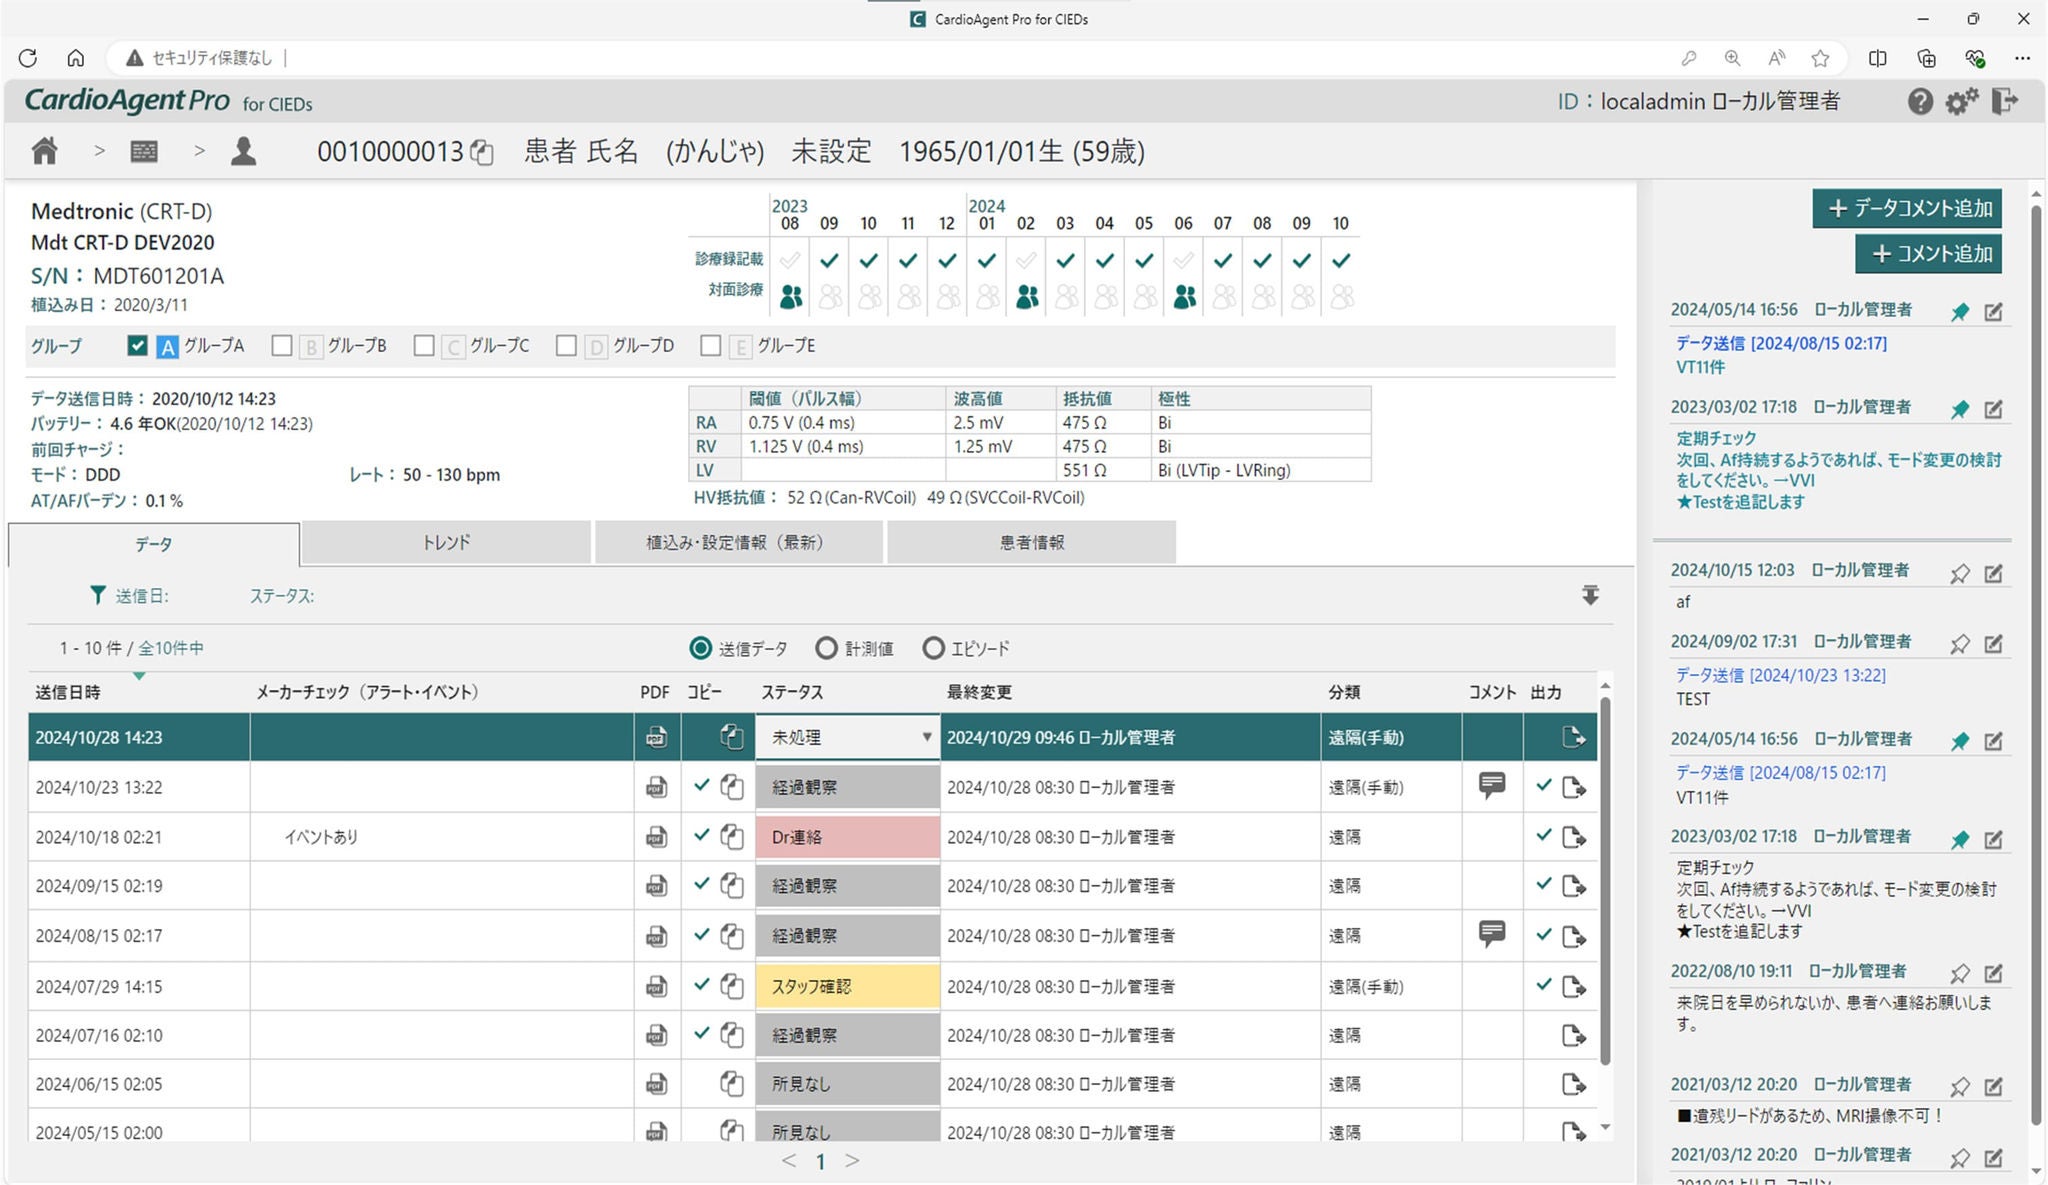Copy patient ID 0010000013 with clipboard icon

[482, 153]
